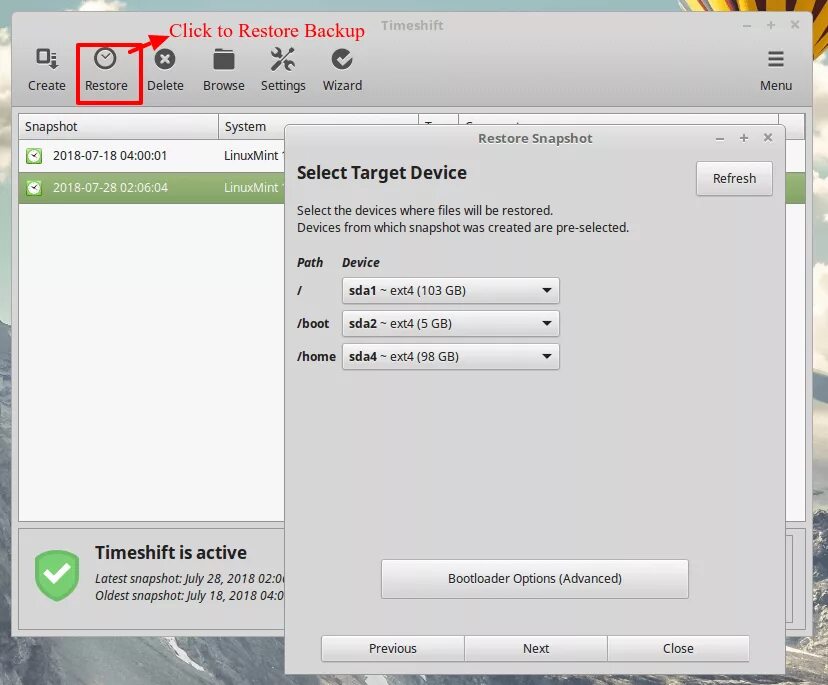The width and height of the screenshot is (828, 685).
Task: Minimize the Restore Snapshot dialog
Action: [x=719, y=139]
